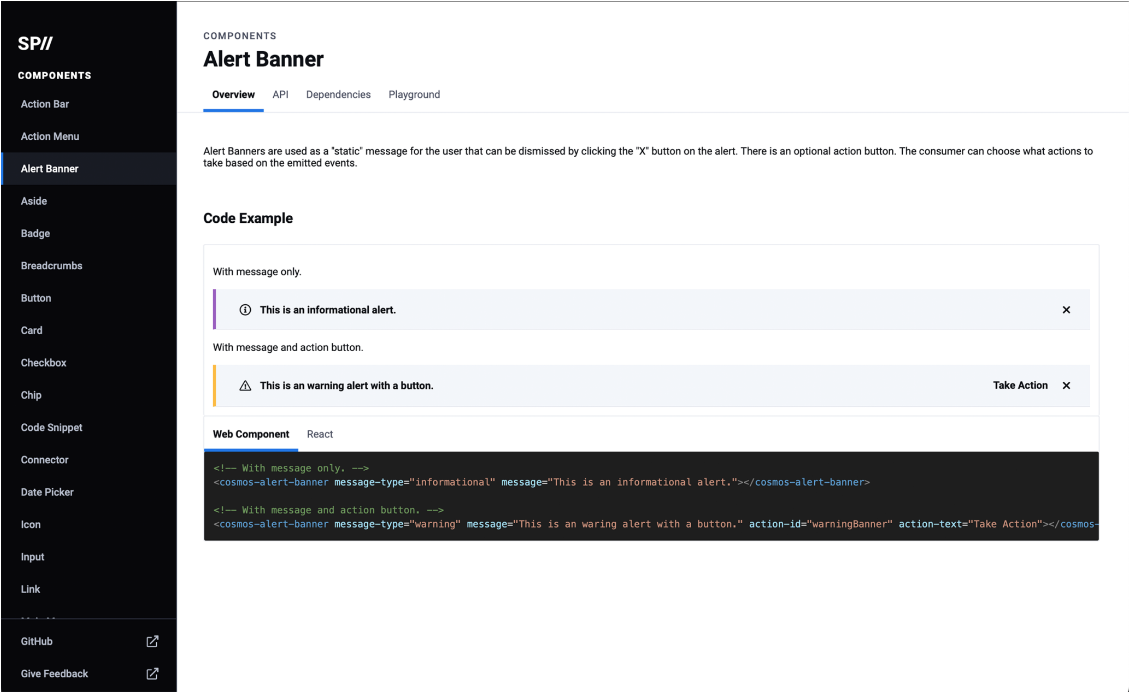Screen dimensions: 1129x692
Task: Click the SP// logo in sidebar
Action: (x=35, y=44)
